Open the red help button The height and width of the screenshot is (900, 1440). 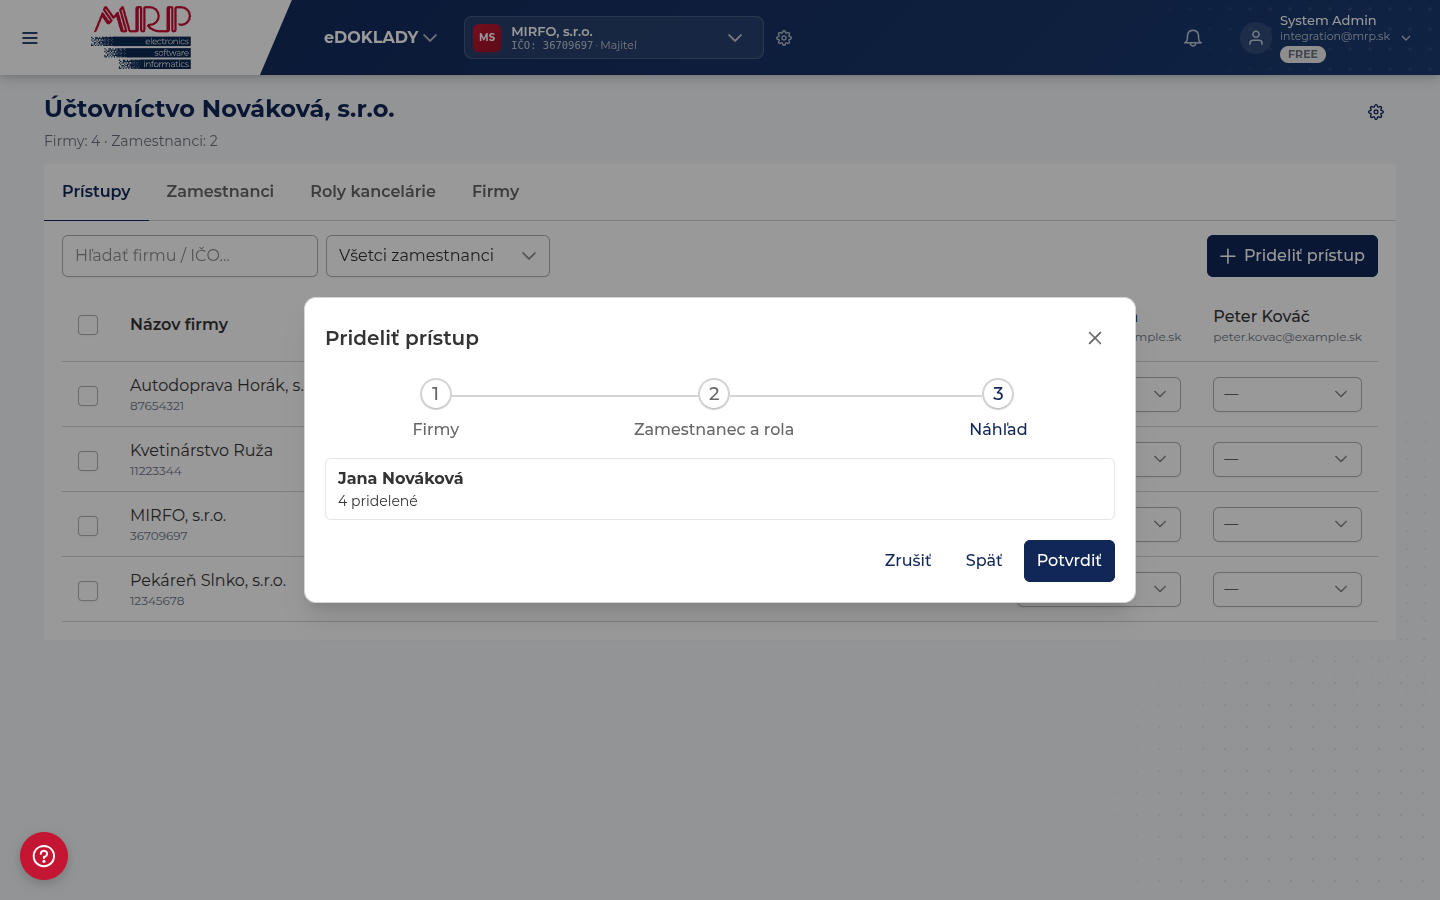44,856
